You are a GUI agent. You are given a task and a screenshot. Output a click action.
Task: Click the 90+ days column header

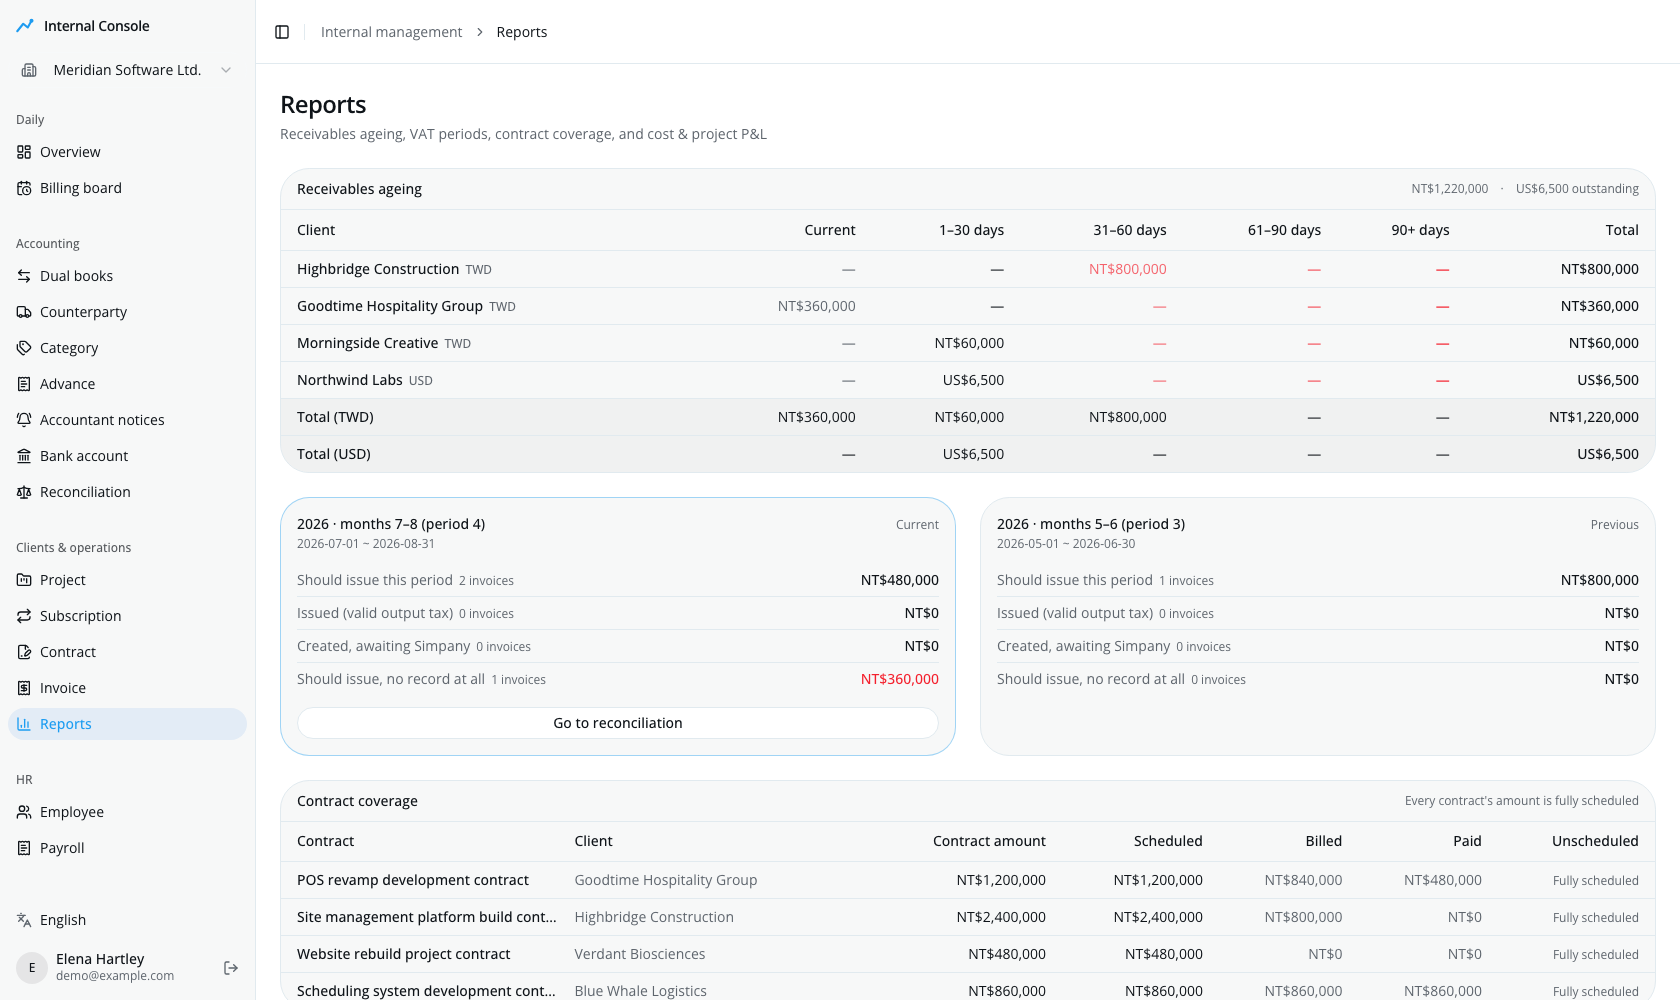(x=1420, y=230)
